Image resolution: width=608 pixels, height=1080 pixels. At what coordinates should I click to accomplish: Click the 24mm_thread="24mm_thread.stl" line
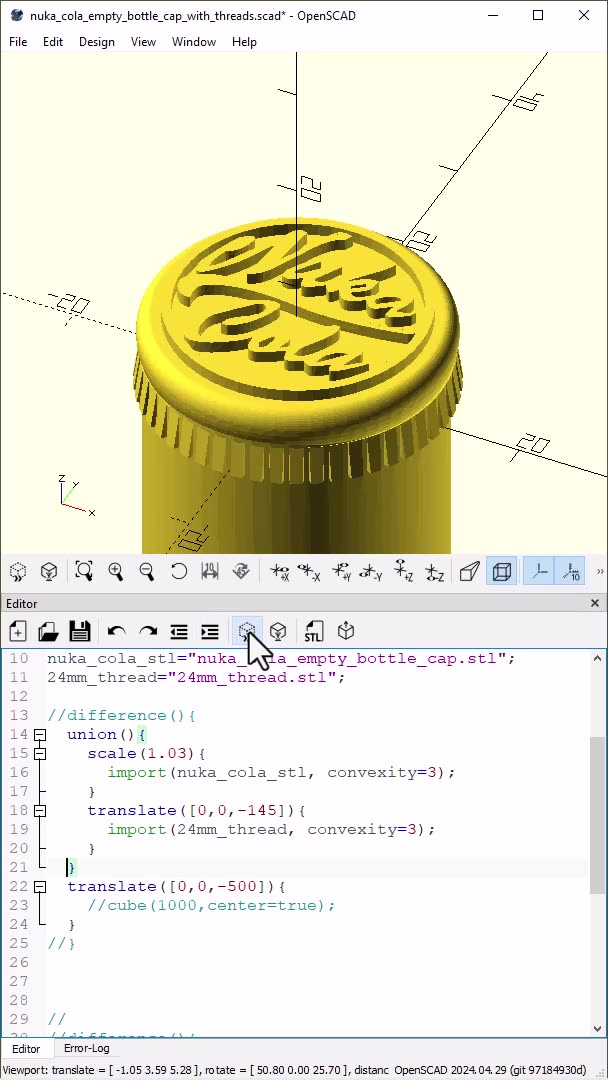coord(196,678)
